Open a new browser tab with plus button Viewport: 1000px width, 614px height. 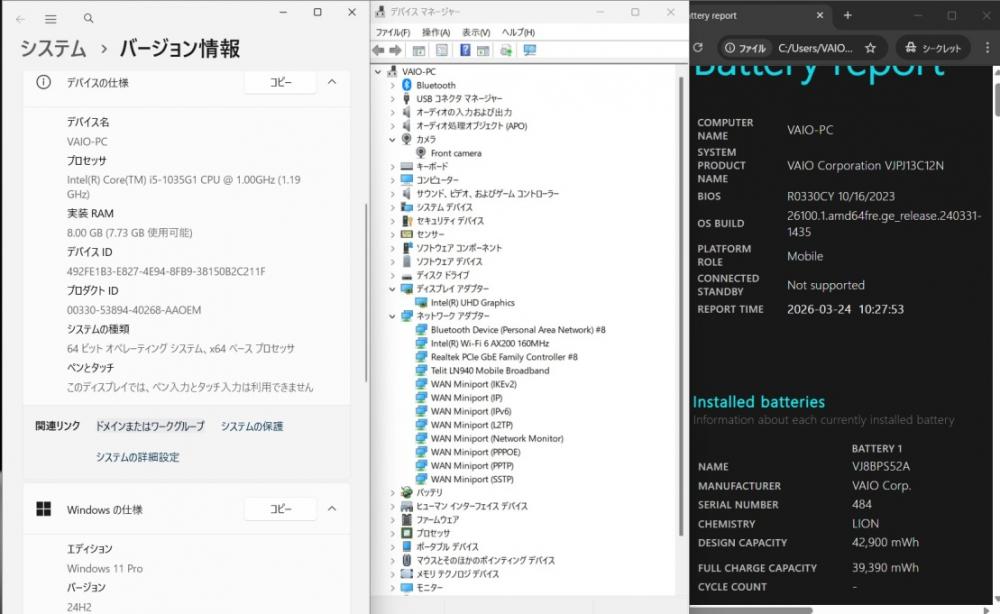point(848,15)
